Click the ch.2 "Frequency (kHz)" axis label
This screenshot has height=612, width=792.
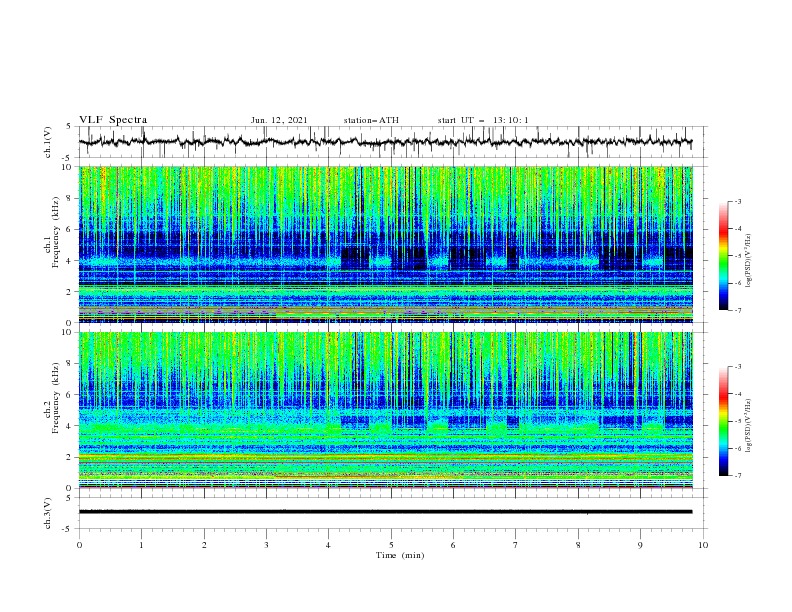point(56,398)
